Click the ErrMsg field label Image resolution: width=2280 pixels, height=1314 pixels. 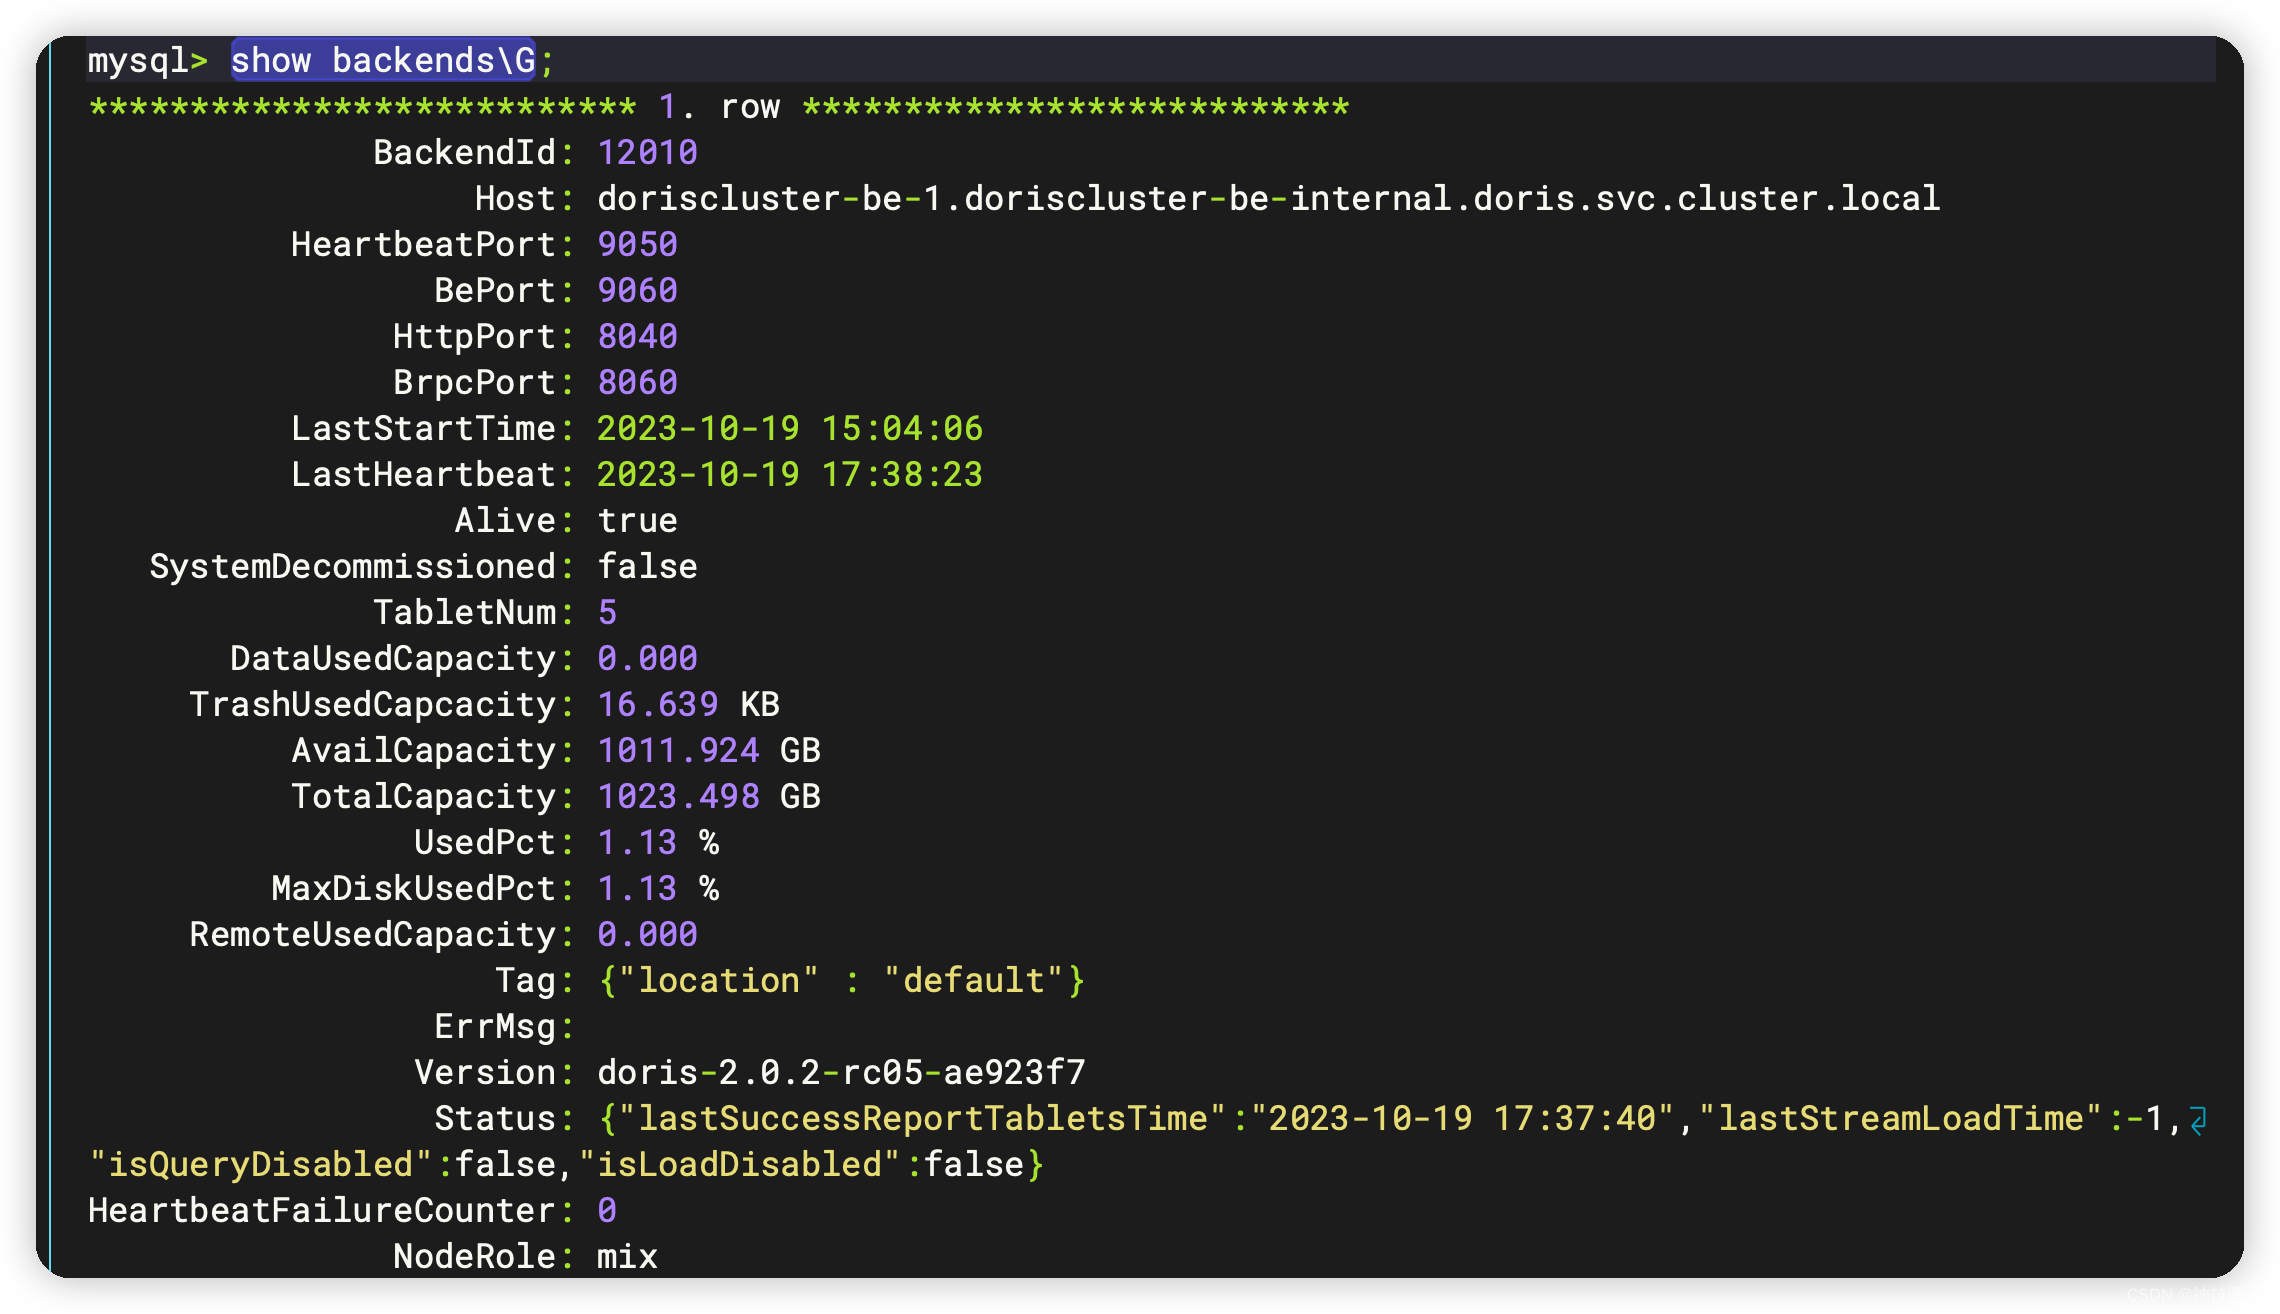[504, 1027]
